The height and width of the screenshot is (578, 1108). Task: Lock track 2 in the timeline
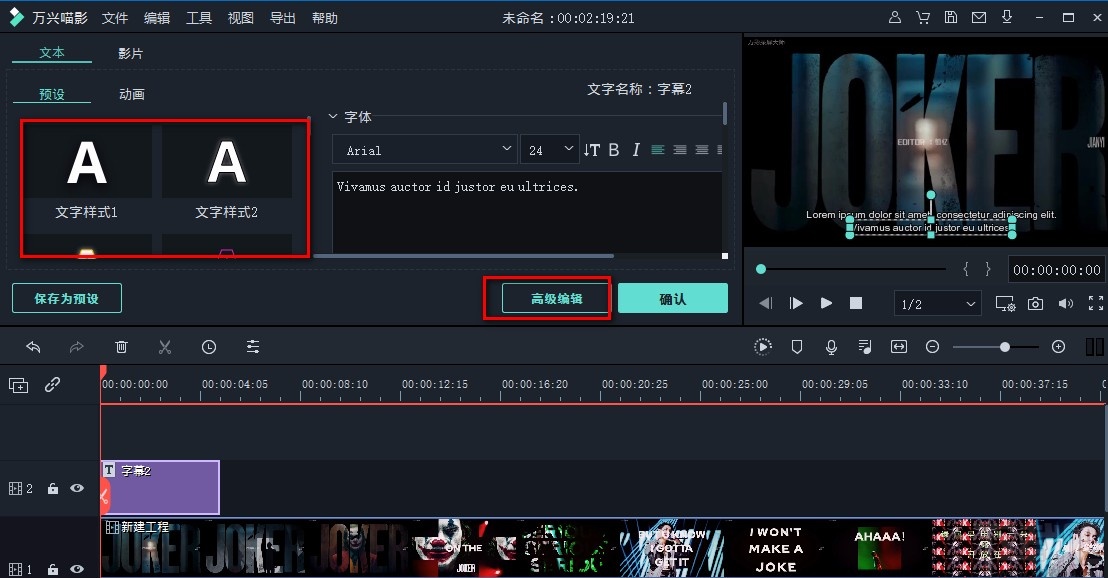53,488
